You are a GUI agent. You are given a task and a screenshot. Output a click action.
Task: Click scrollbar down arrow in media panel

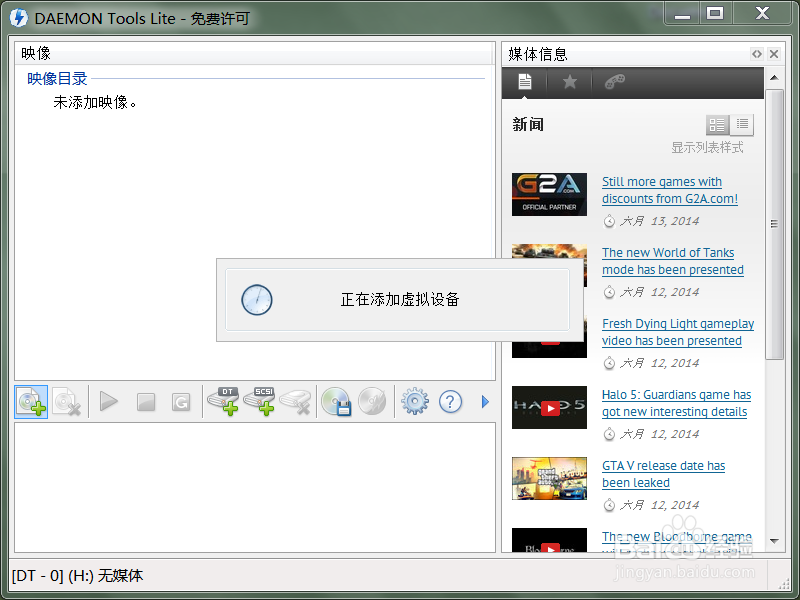point(774,541)
